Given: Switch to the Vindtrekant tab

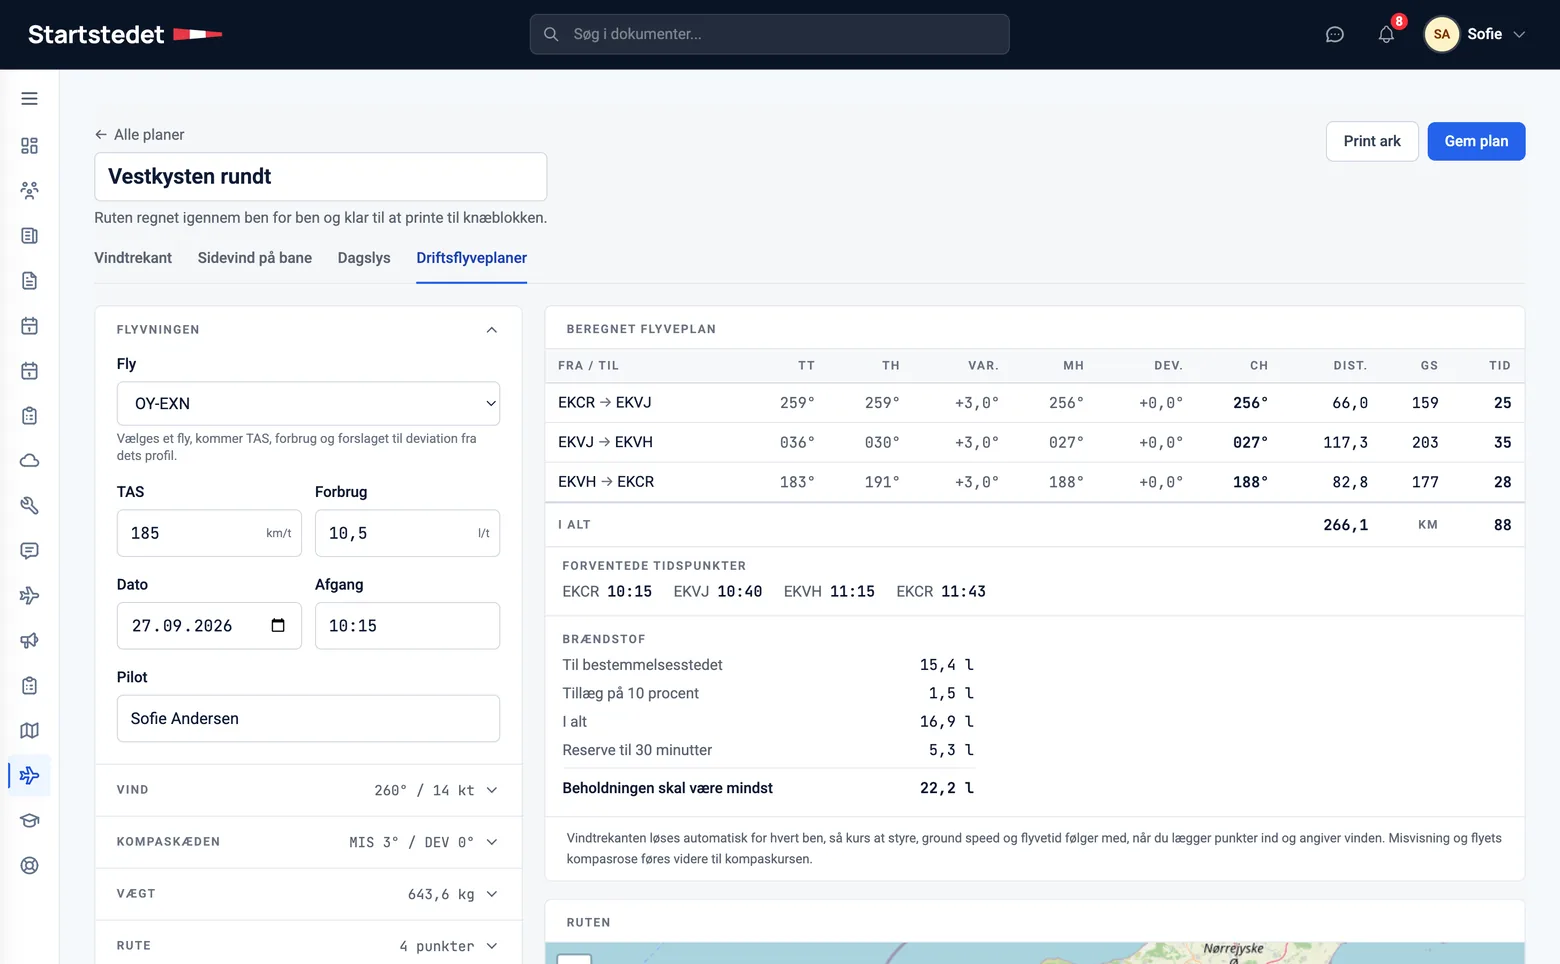Looking at the screenshot, I should 133,258.
